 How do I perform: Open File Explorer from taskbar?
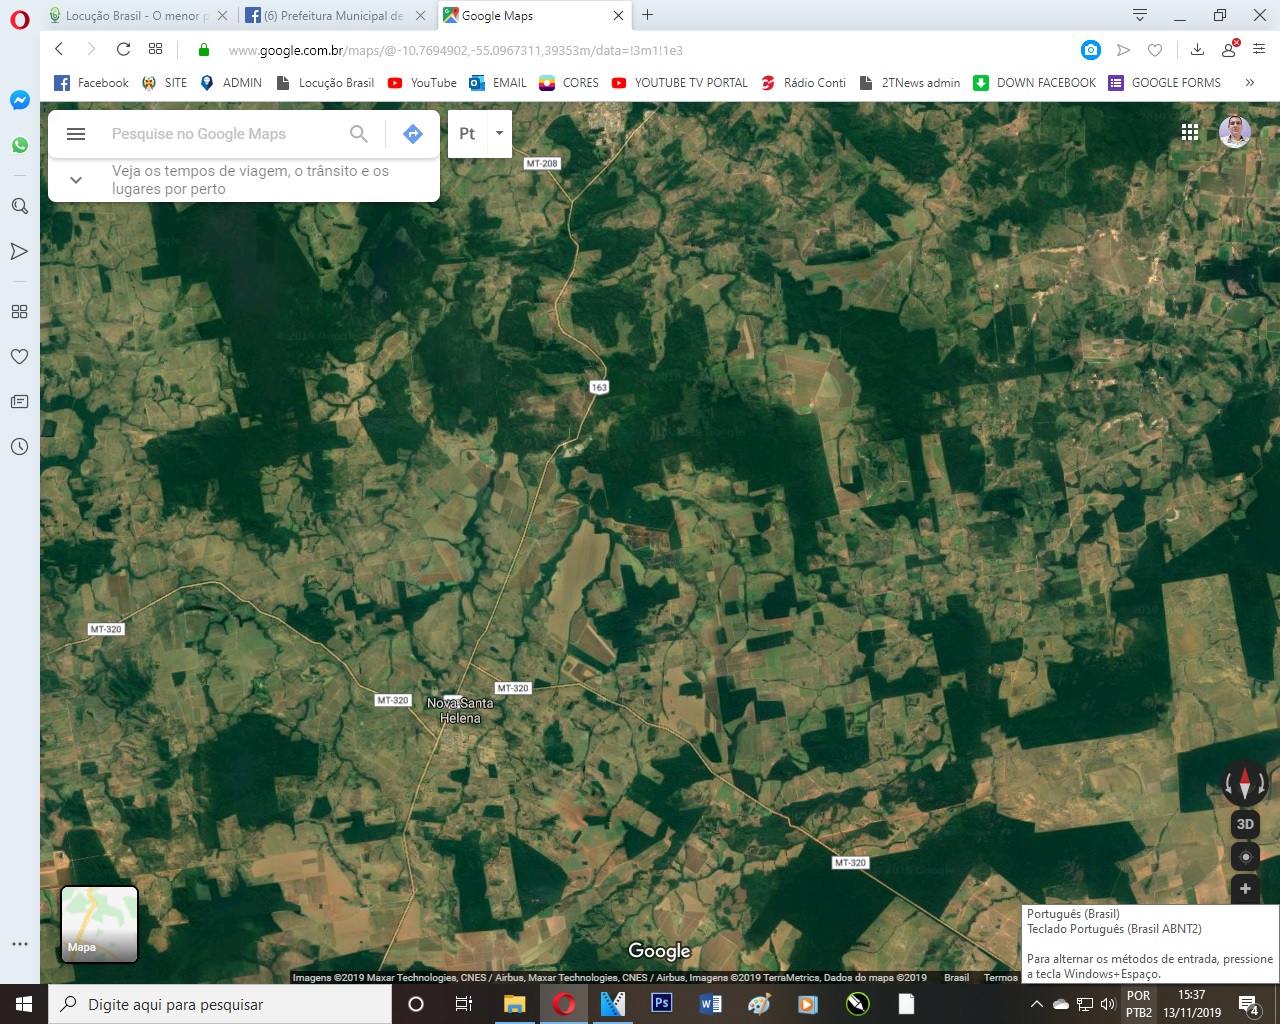(514, 1004)
